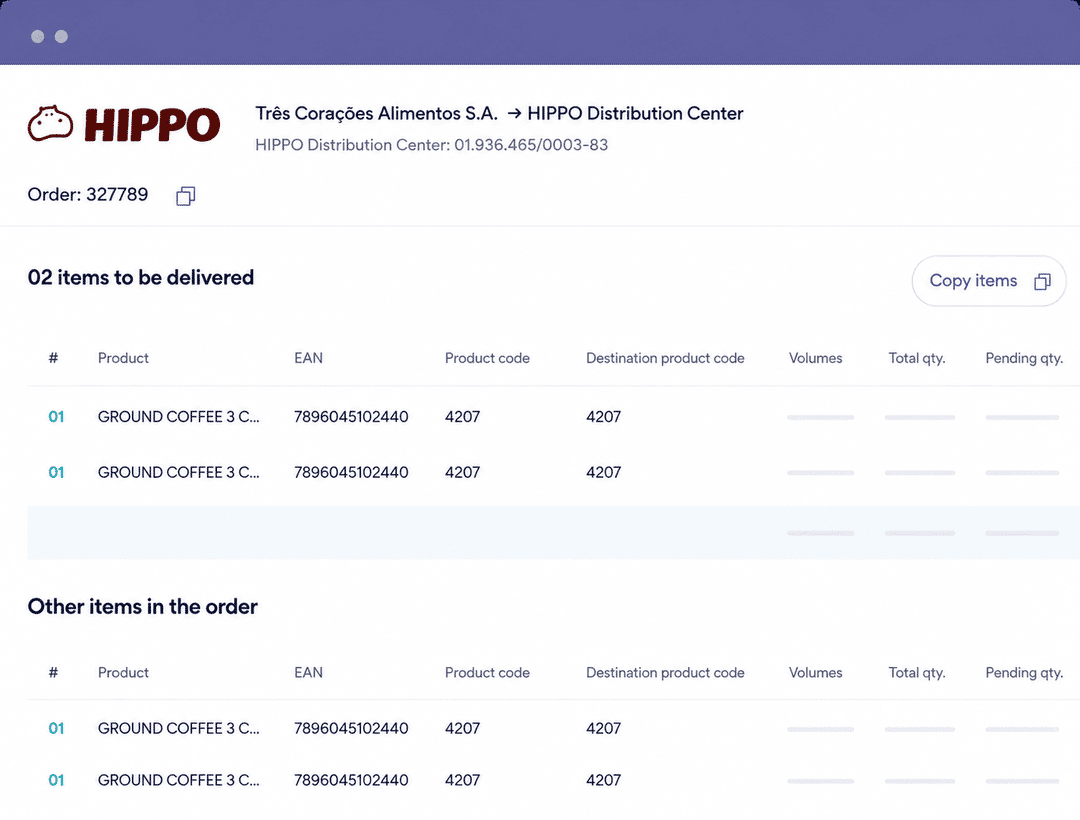Click the arrow between supplier and HIPPO Distribution Center
This screenshot has width=1080, height=820.
[x=514, y=114]
